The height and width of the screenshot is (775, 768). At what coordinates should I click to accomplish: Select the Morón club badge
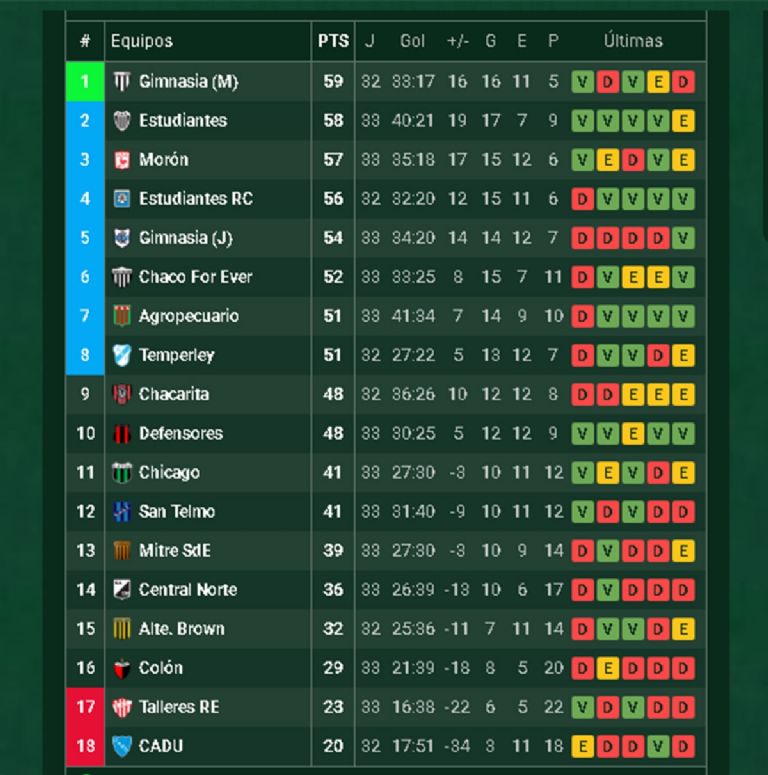point(122,159)
